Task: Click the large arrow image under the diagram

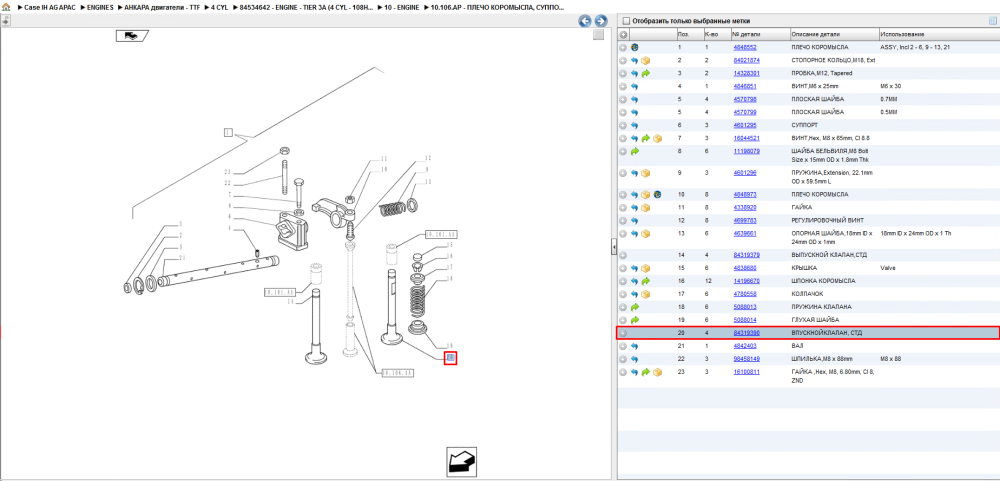Action: pos(461,461)
